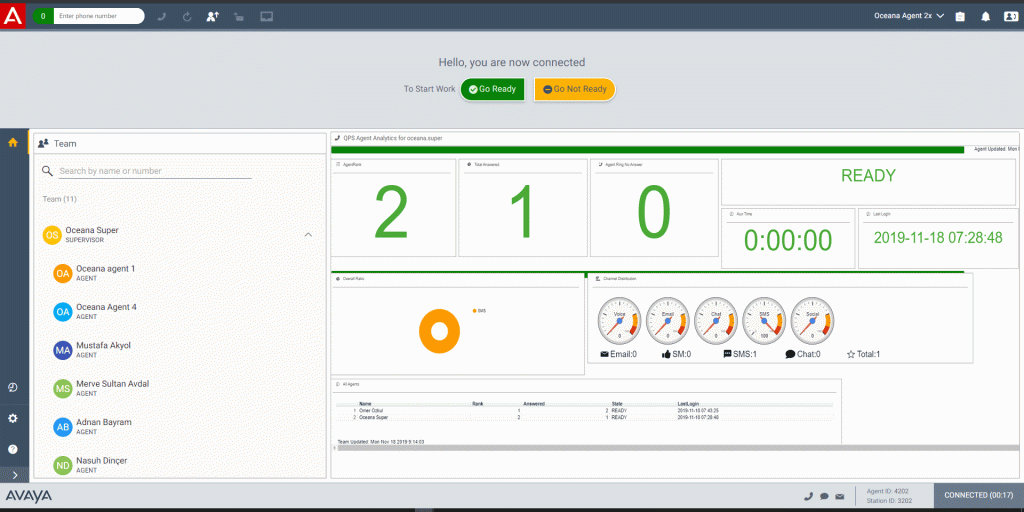Click the Total:1 star counter
Screen dimensions: 1024x512
point(863,355)
